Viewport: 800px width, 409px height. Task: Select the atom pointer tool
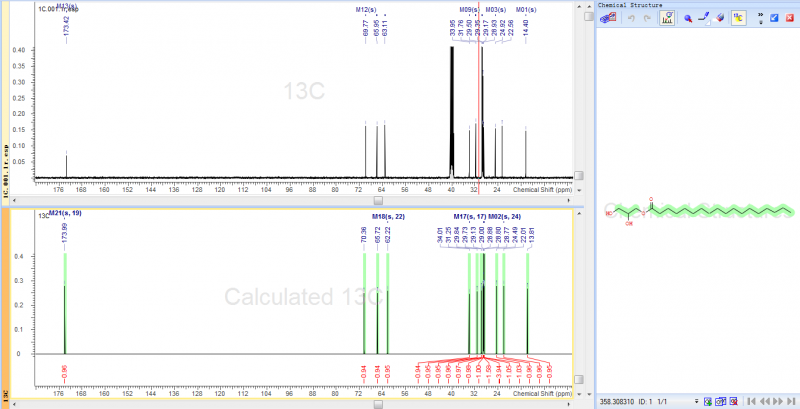(x=688, y=18)
